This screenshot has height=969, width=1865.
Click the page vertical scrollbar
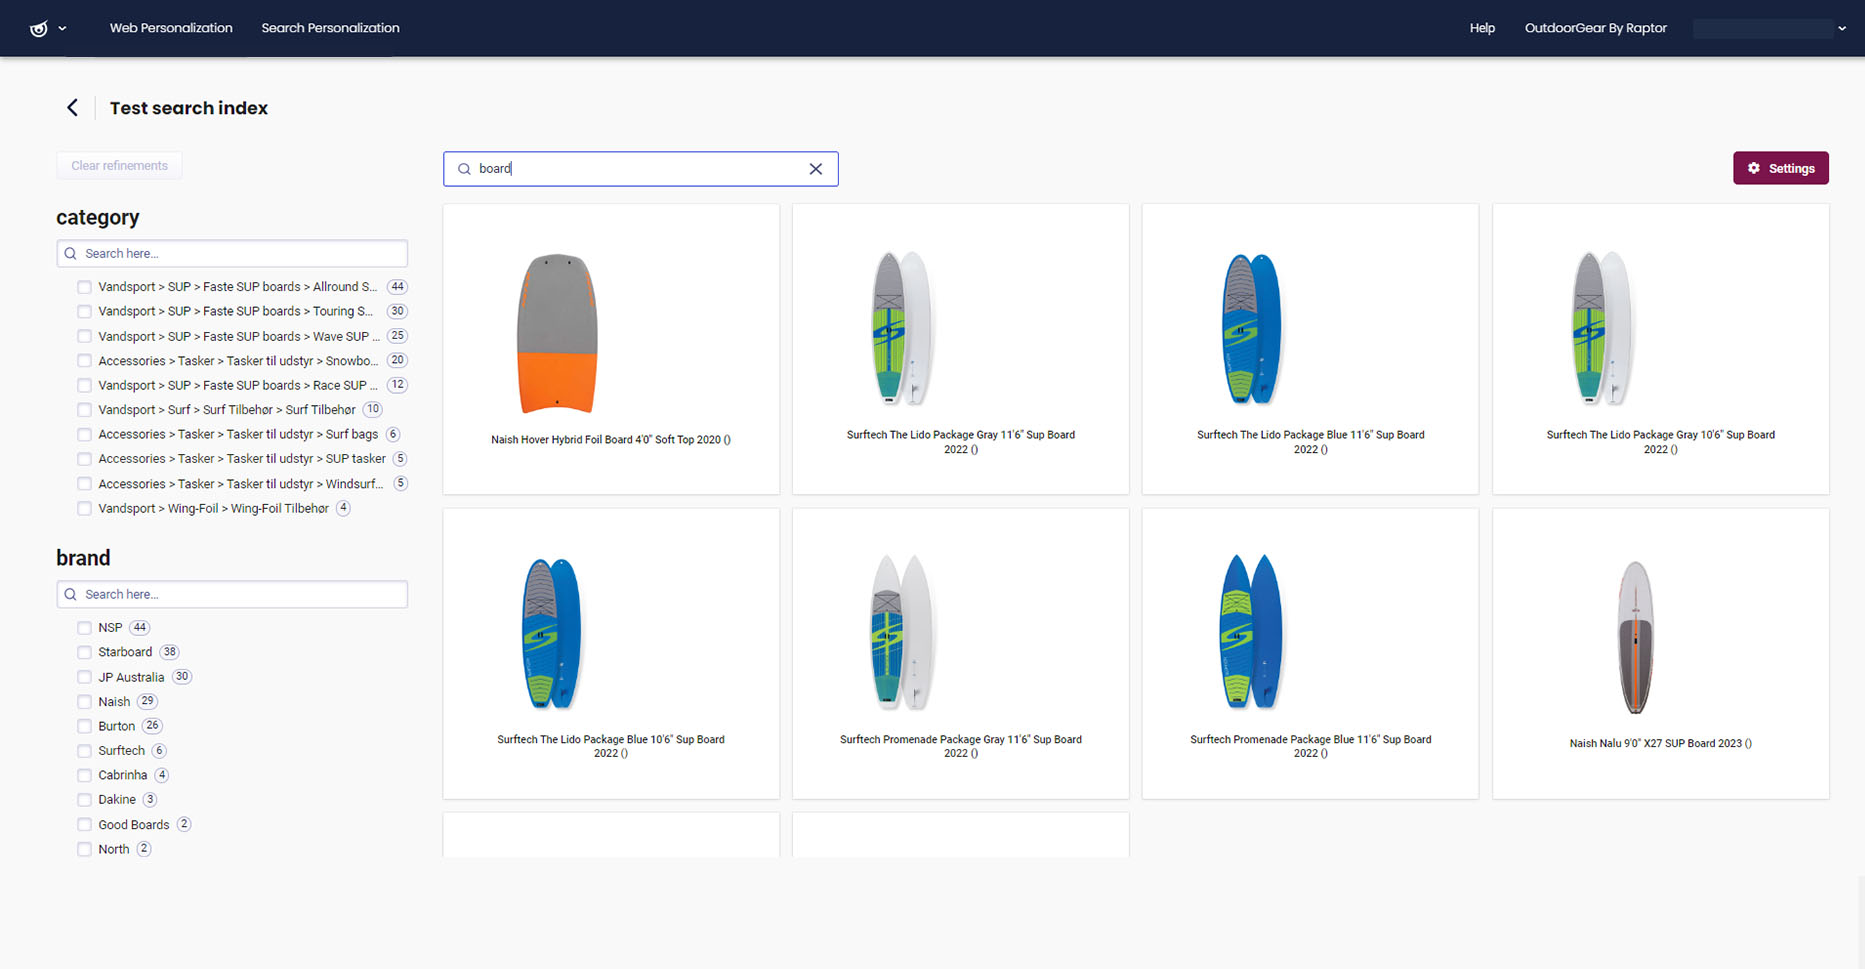click(x=1859, y=920)
